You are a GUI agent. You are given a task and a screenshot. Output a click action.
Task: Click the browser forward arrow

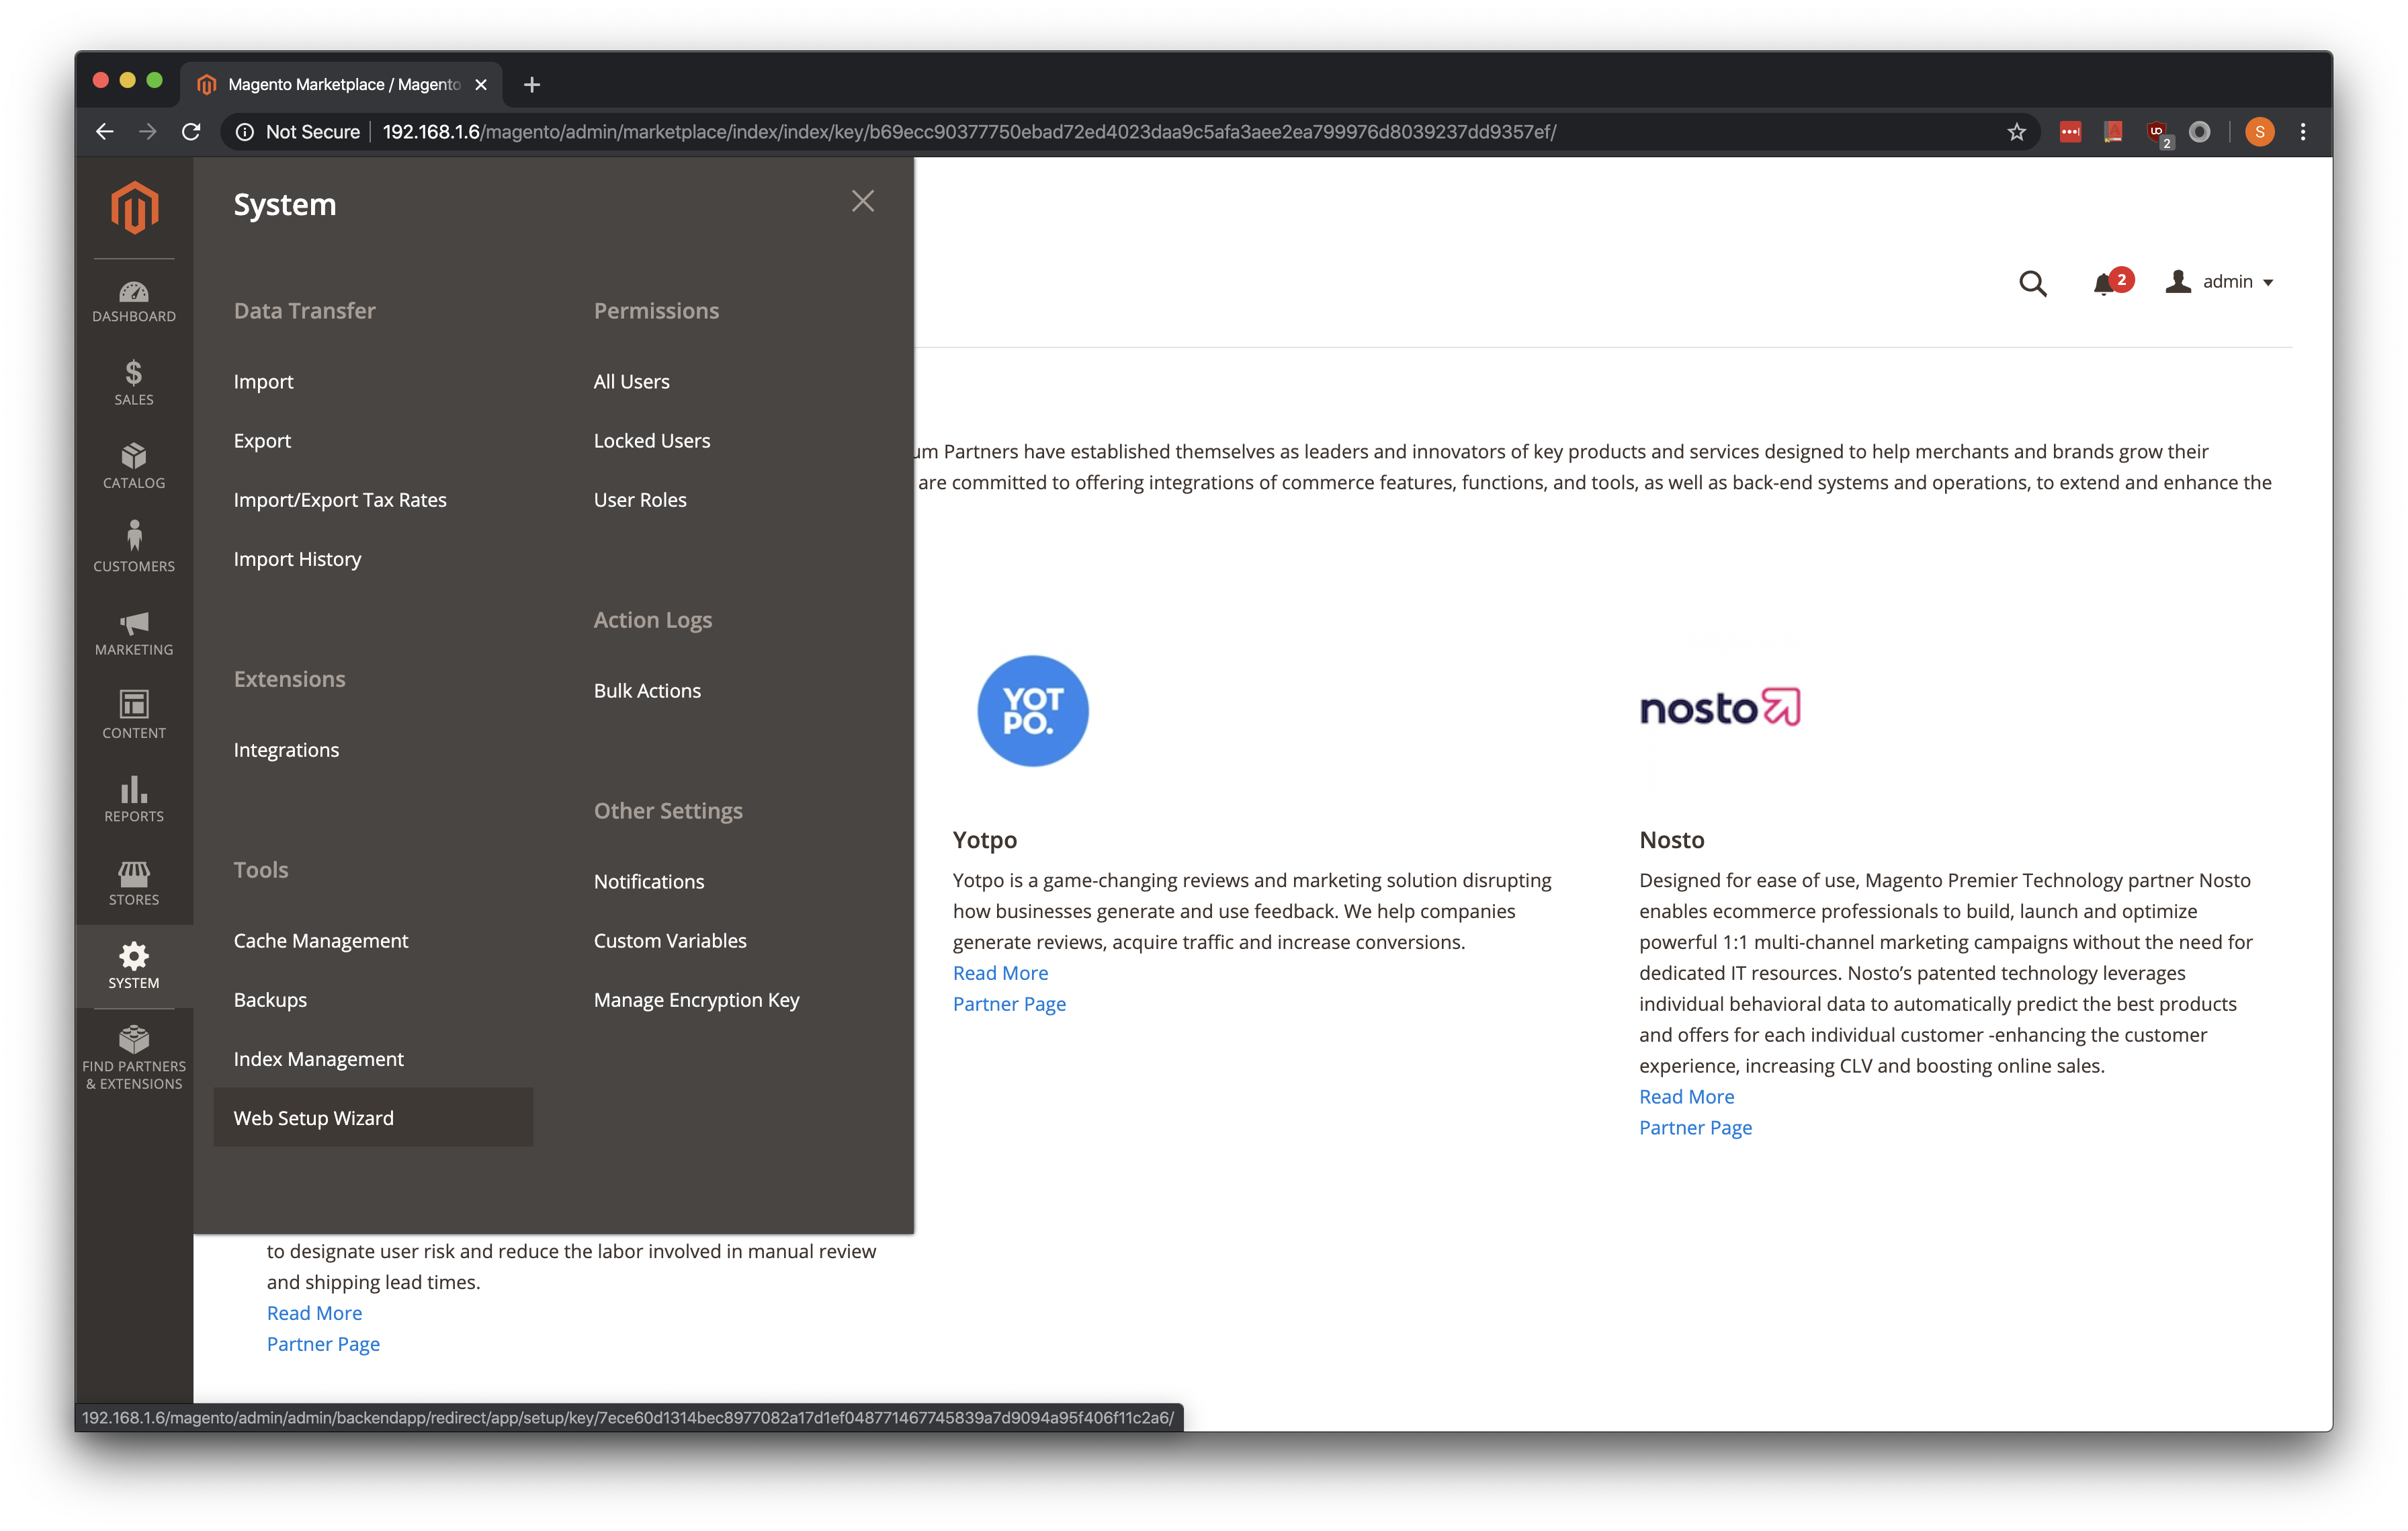(x=148, y=132)
